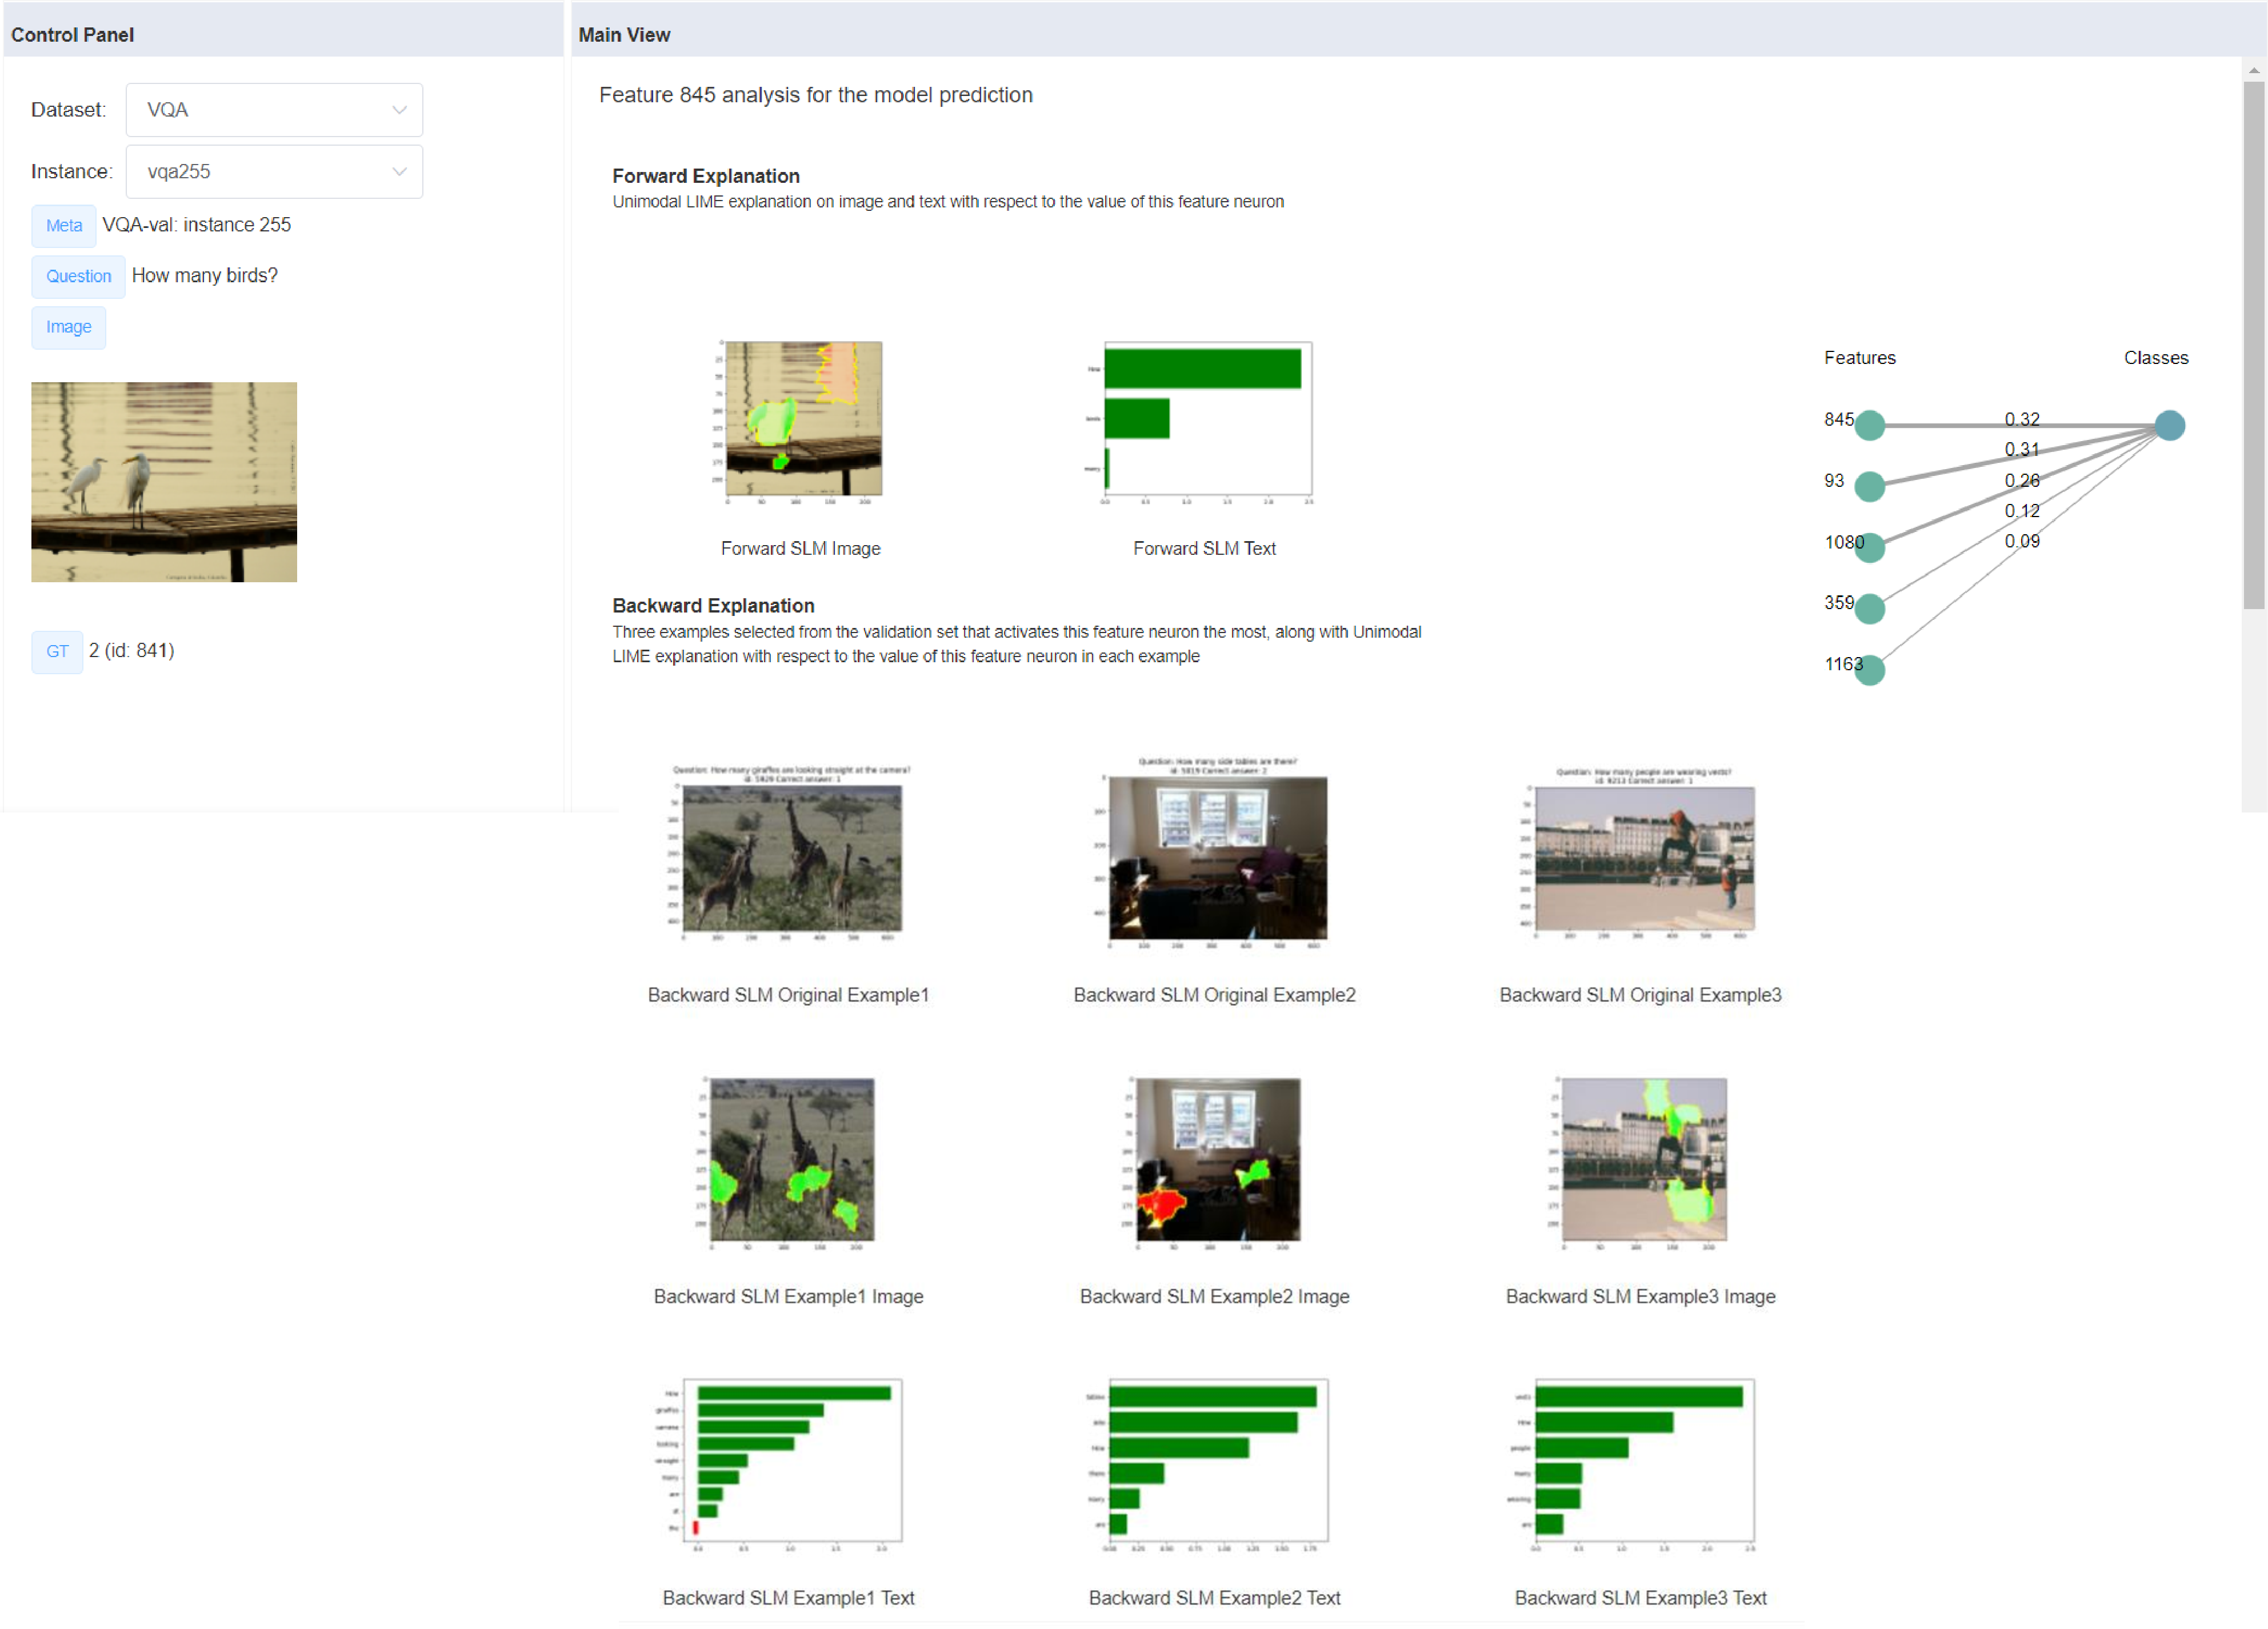Click the 'Feature 845 analysis' title text
Viewport: 2268px width, 1629px height.
[x=816, y=95]
